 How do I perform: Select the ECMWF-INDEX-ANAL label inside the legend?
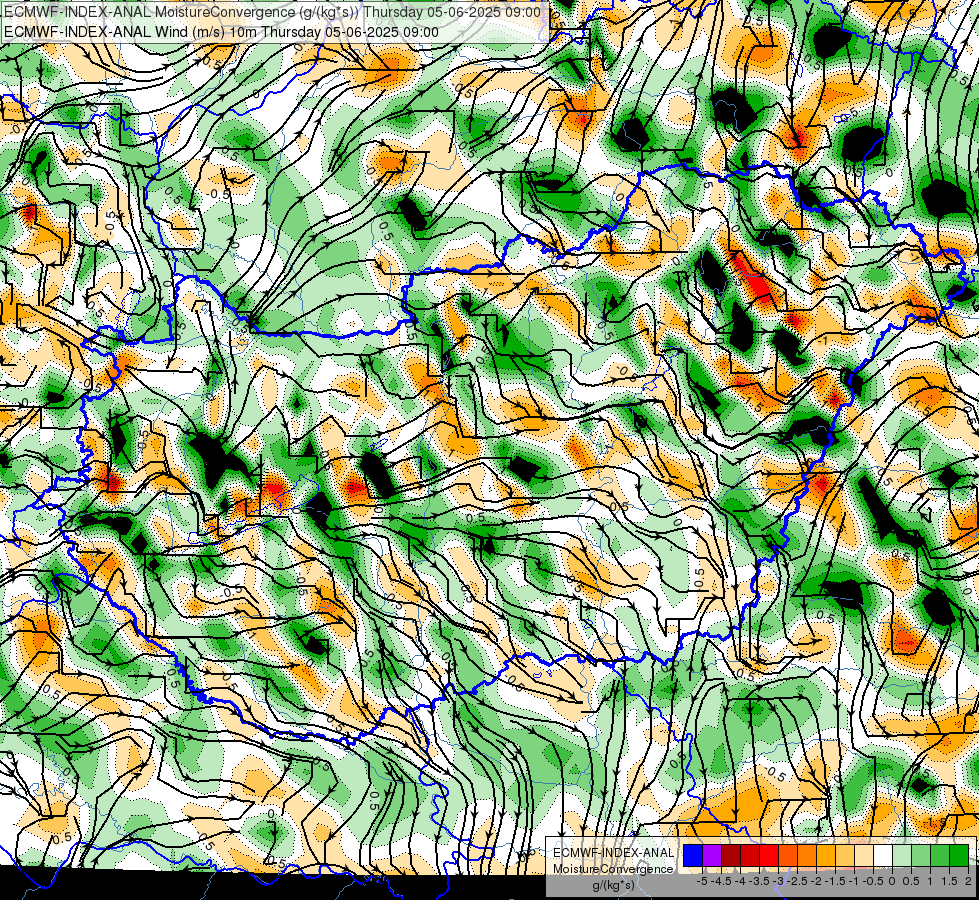tap(613, 853)
